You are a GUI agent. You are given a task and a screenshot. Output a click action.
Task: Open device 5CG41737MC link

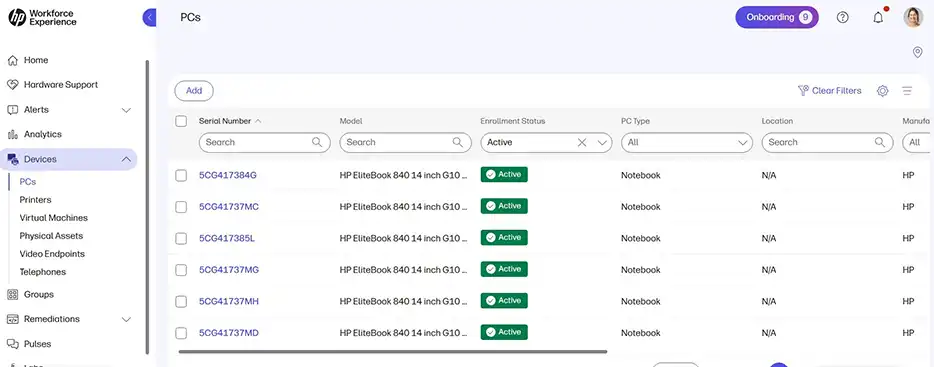[229, 207]
